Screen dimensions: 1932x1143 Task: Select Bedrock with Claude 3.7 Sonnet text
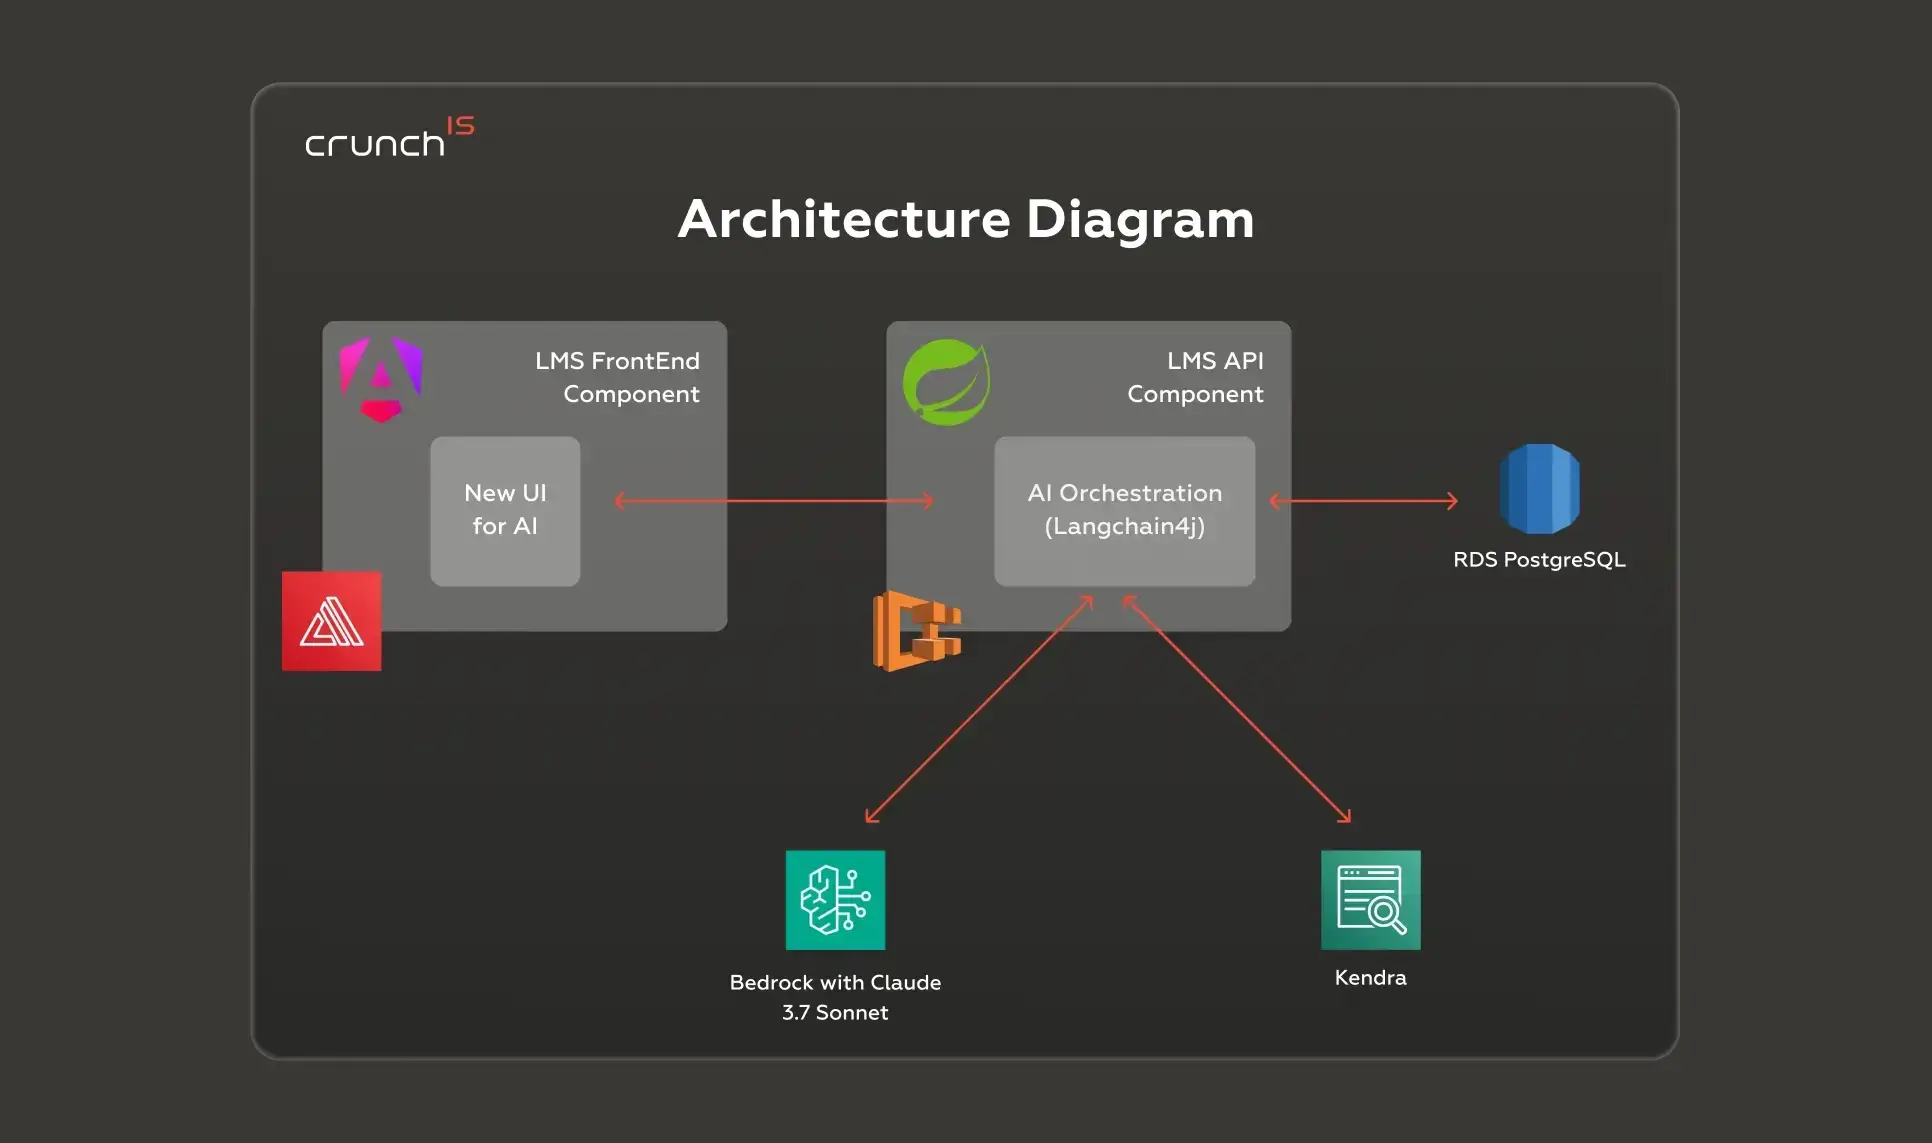835,997
